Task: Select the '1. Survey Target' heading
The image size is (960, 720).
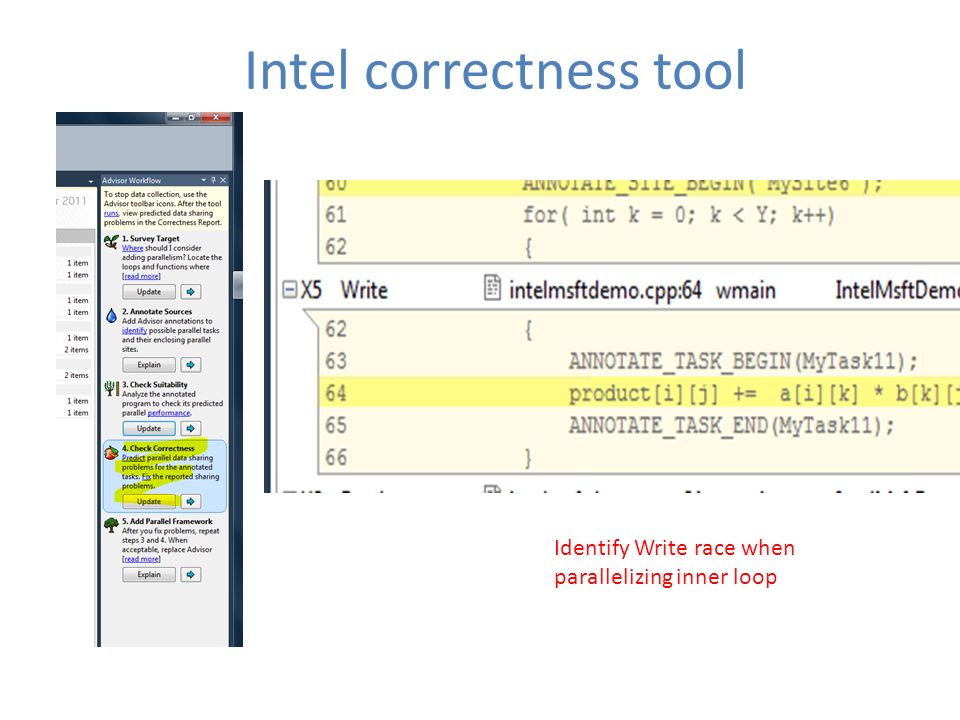Action: pos(151,239)
